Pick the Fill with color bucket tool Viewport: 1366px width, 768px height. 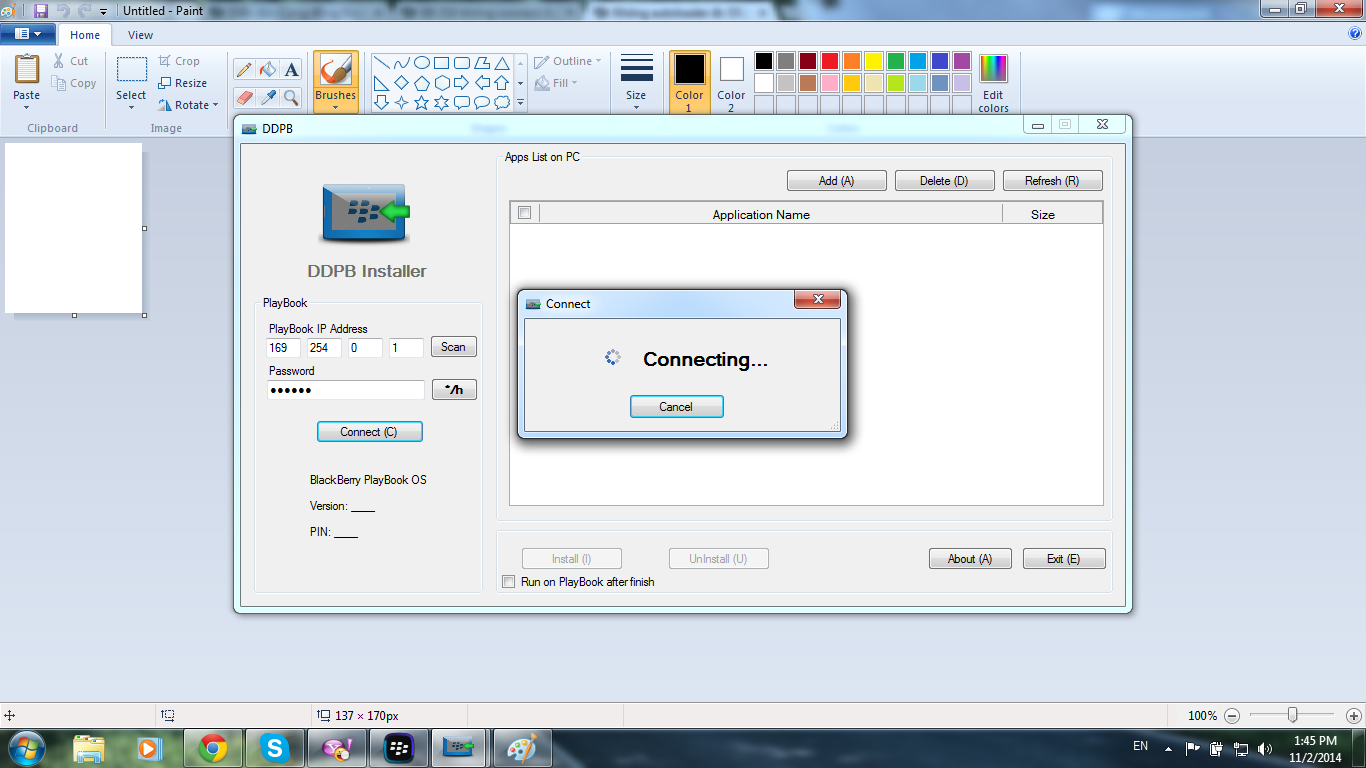(267, 70)
